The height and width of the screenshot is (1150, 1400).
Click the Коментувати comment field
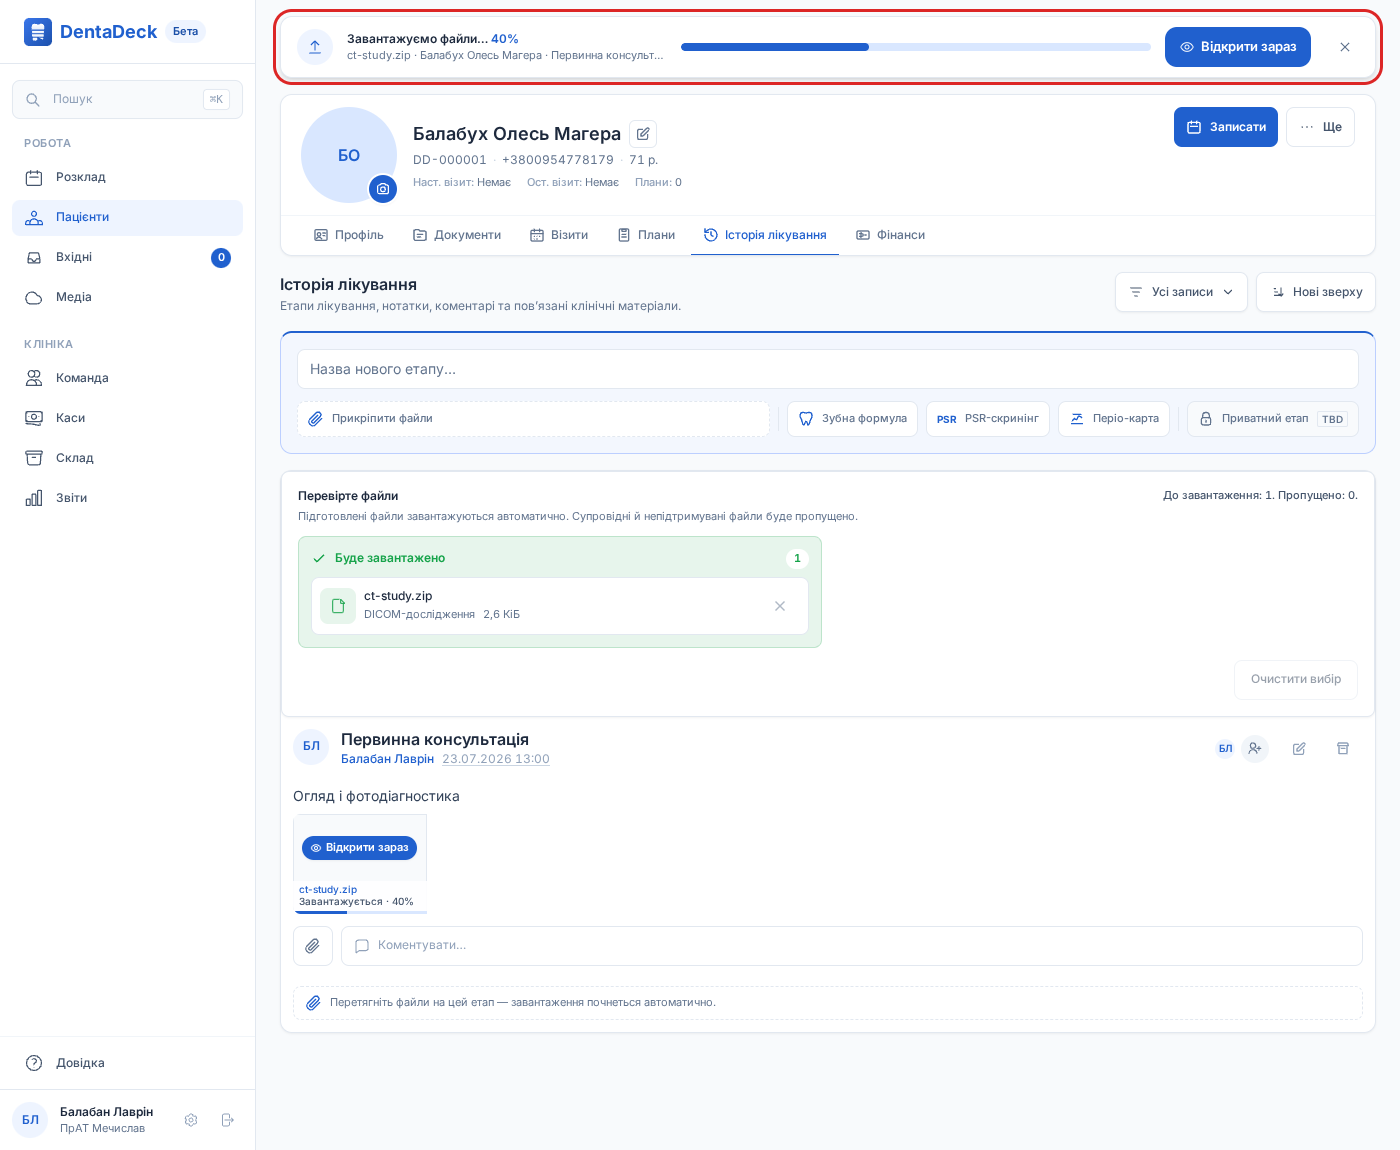[x=852, y=946]
